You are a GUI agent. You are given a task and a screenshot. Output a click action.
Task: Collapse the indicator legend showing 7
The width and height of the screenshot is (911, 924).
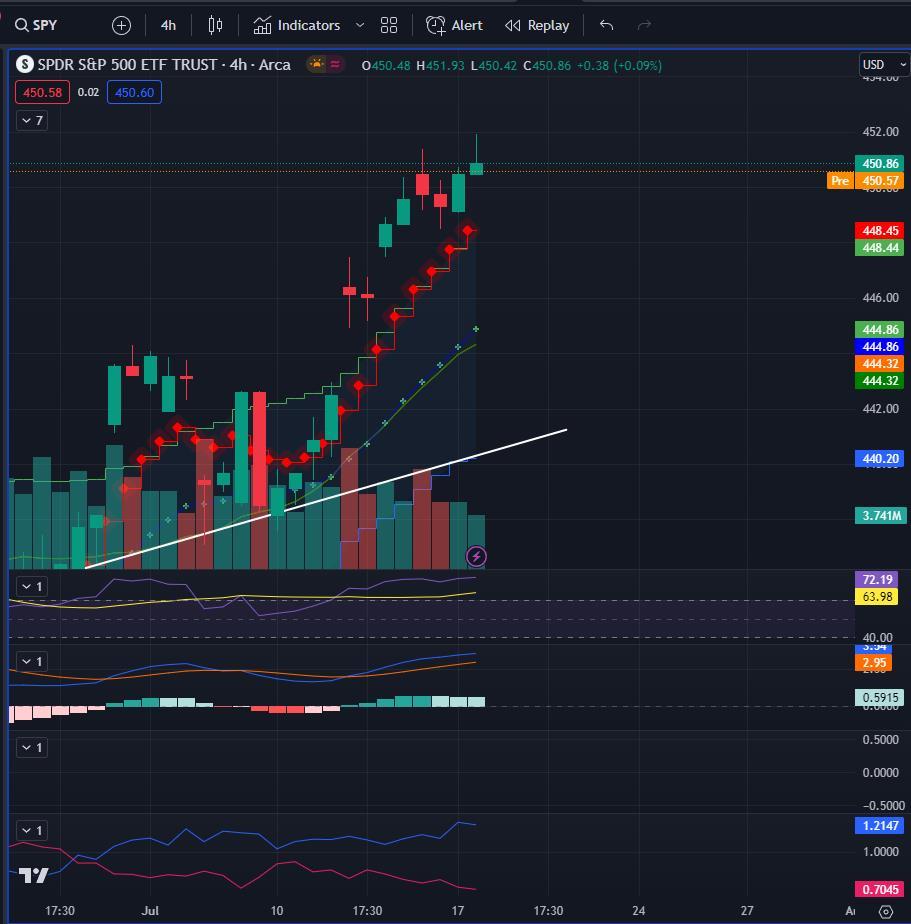(x=32, y=121)
